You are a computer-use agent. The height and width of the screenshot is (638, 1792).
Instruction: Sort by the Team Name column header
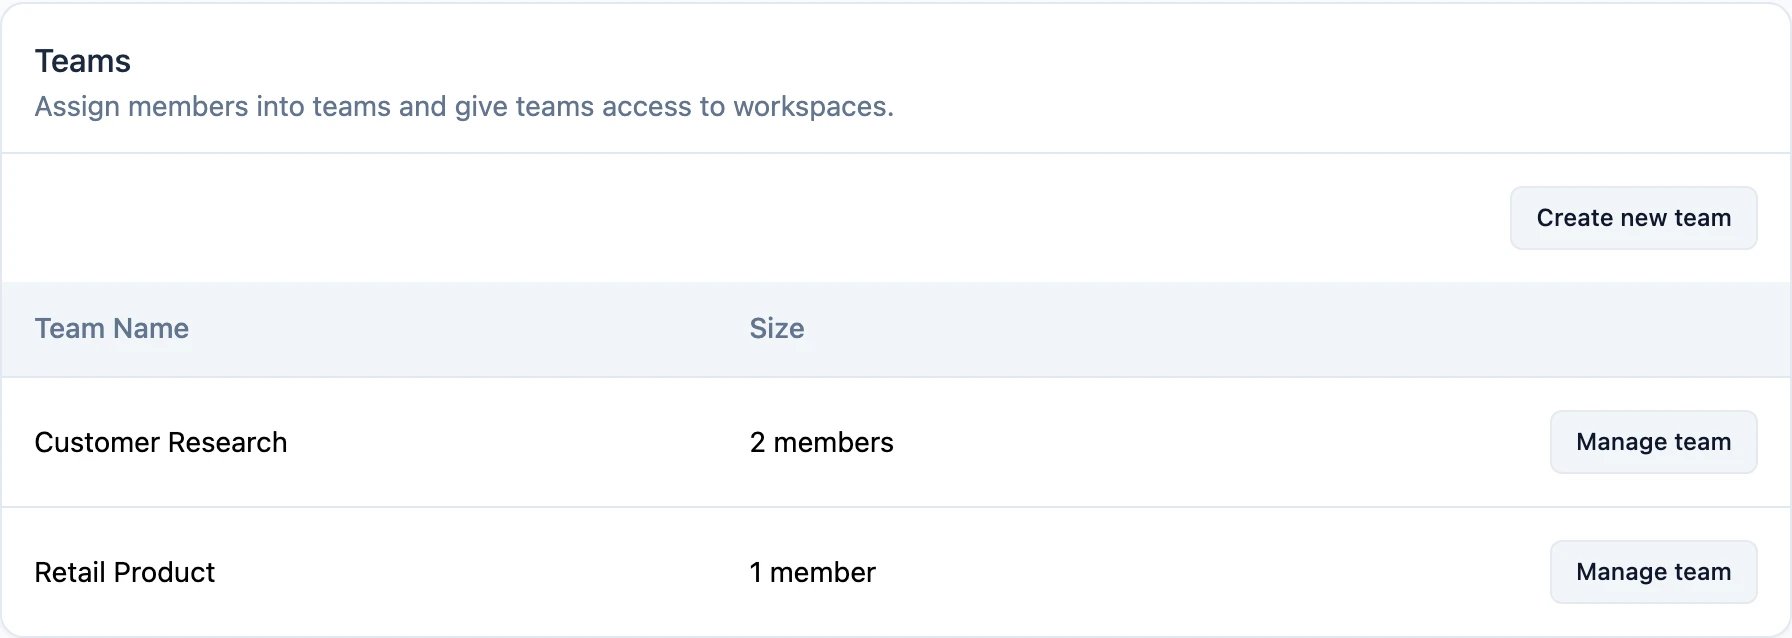click(112, 328)
